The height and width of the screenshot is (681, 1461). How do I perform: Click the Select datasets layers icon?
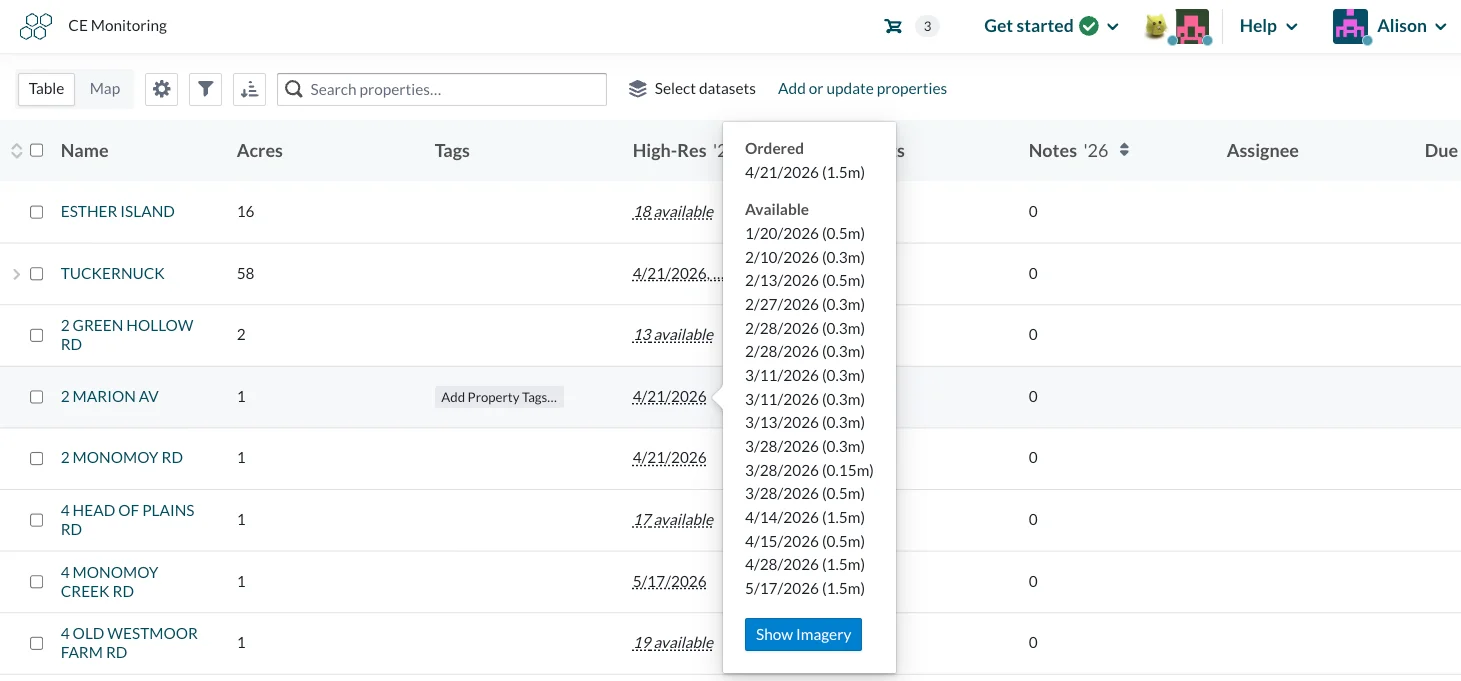tap(638, 89)
